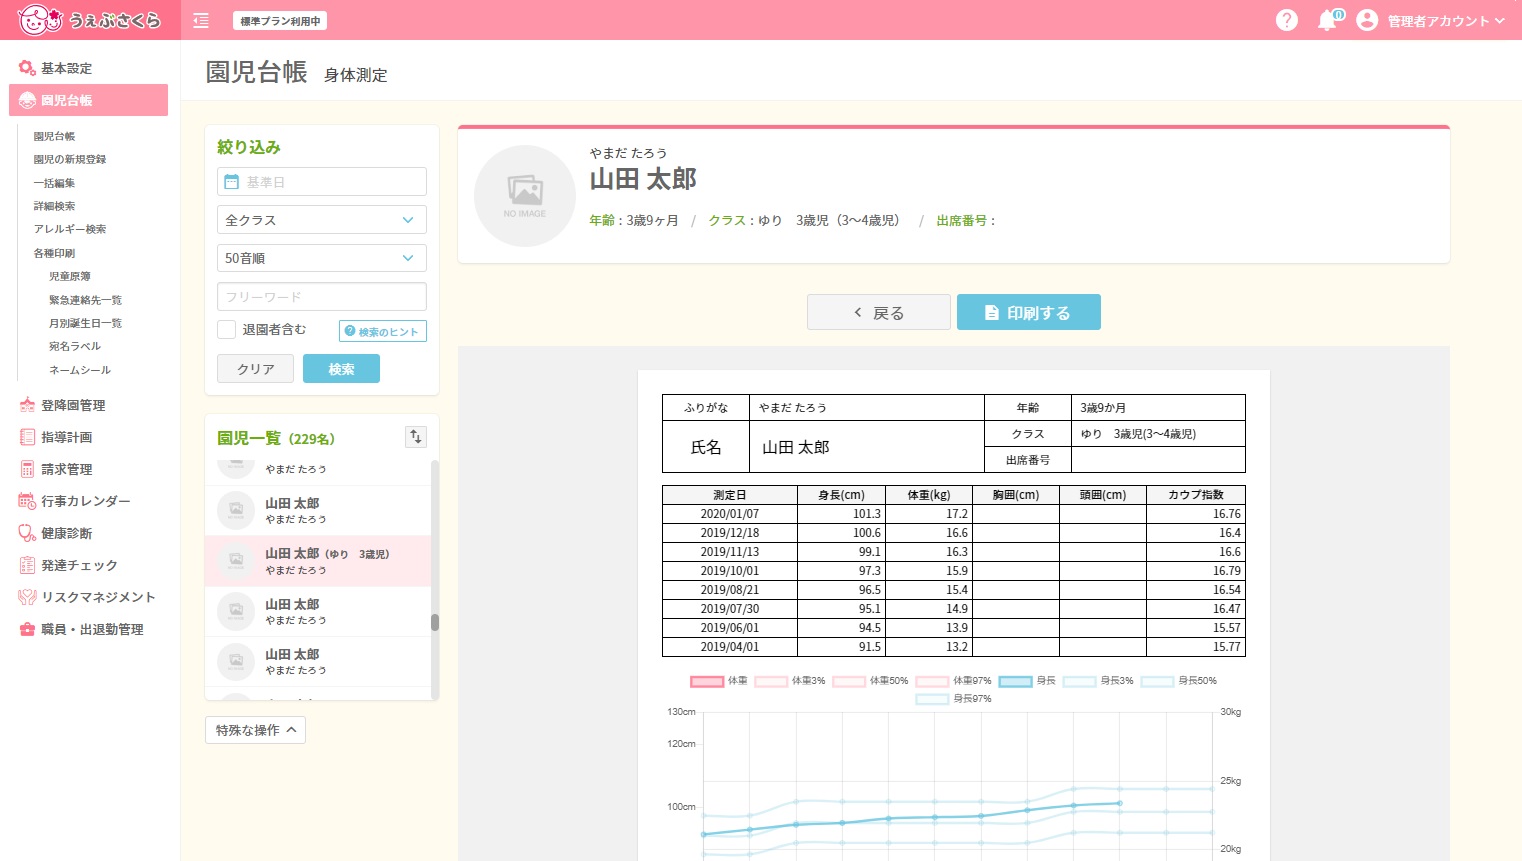Viewport: 1522px width, 861px height.
Task: Toggle 体重 legend in chart
Action: [719, 681]
